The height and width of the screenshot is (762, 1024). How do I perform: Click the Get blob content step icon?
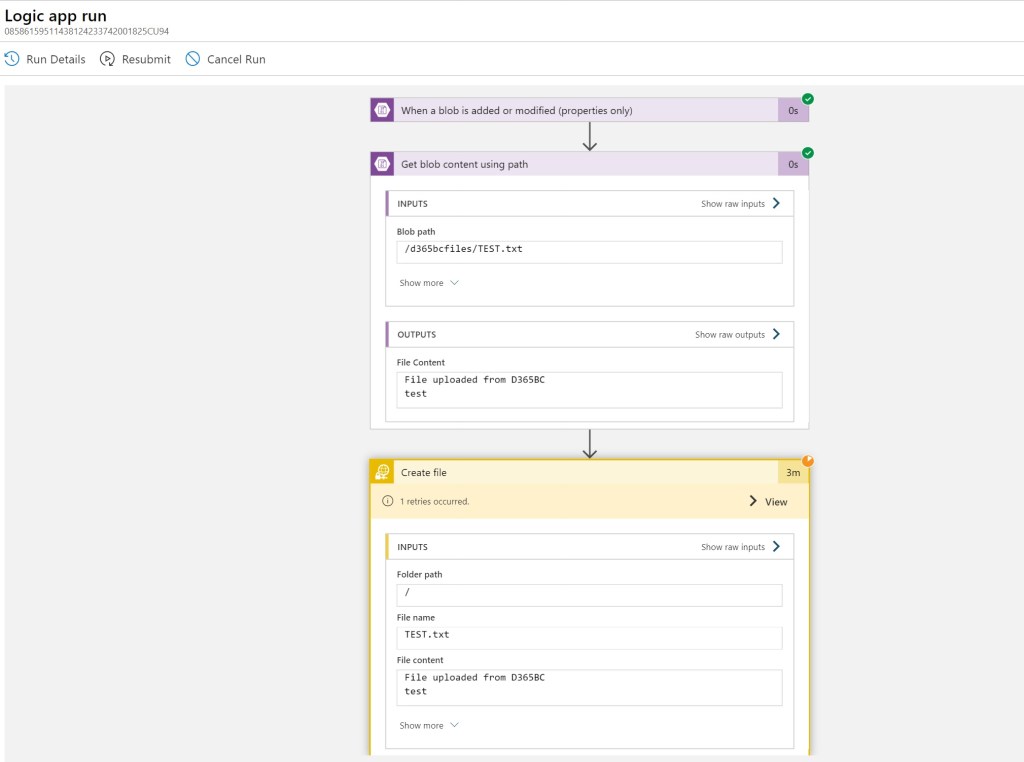(x=382, y=164)
